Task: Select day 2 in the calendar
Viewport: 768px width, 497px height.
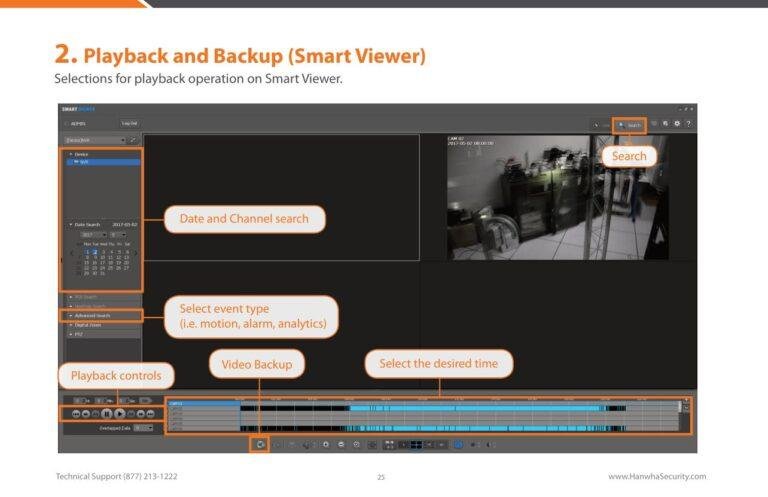Action: coord(95,252)
